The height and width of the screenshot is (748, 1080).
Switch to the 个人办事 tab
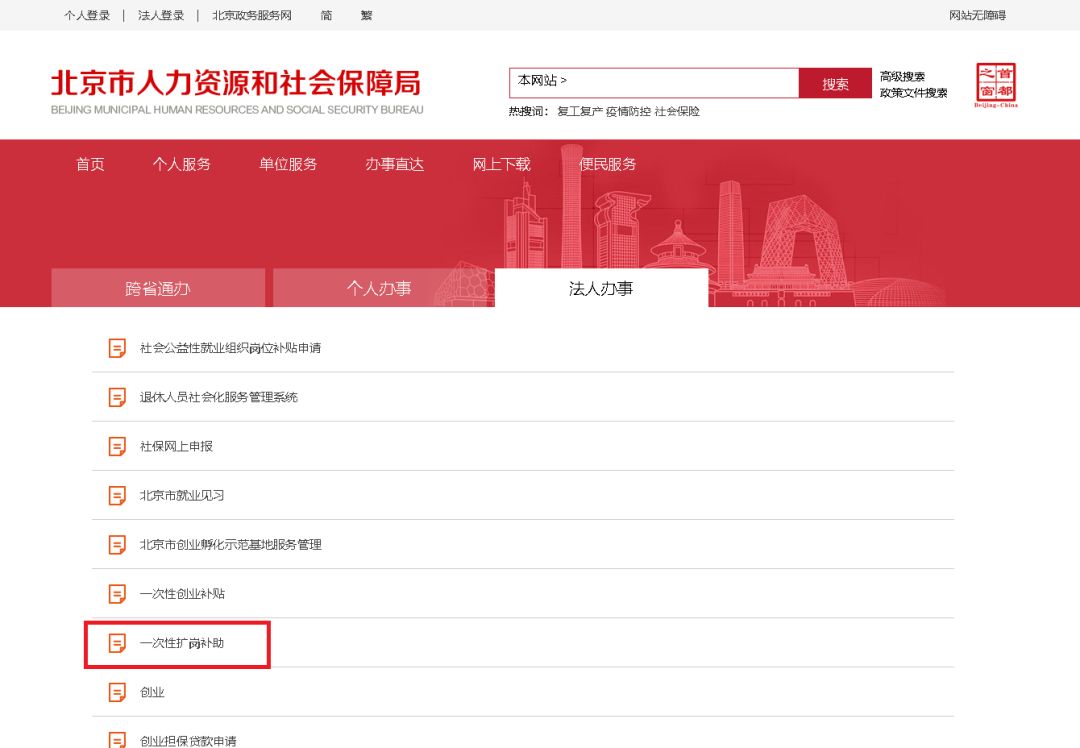[x=379, y=288]
